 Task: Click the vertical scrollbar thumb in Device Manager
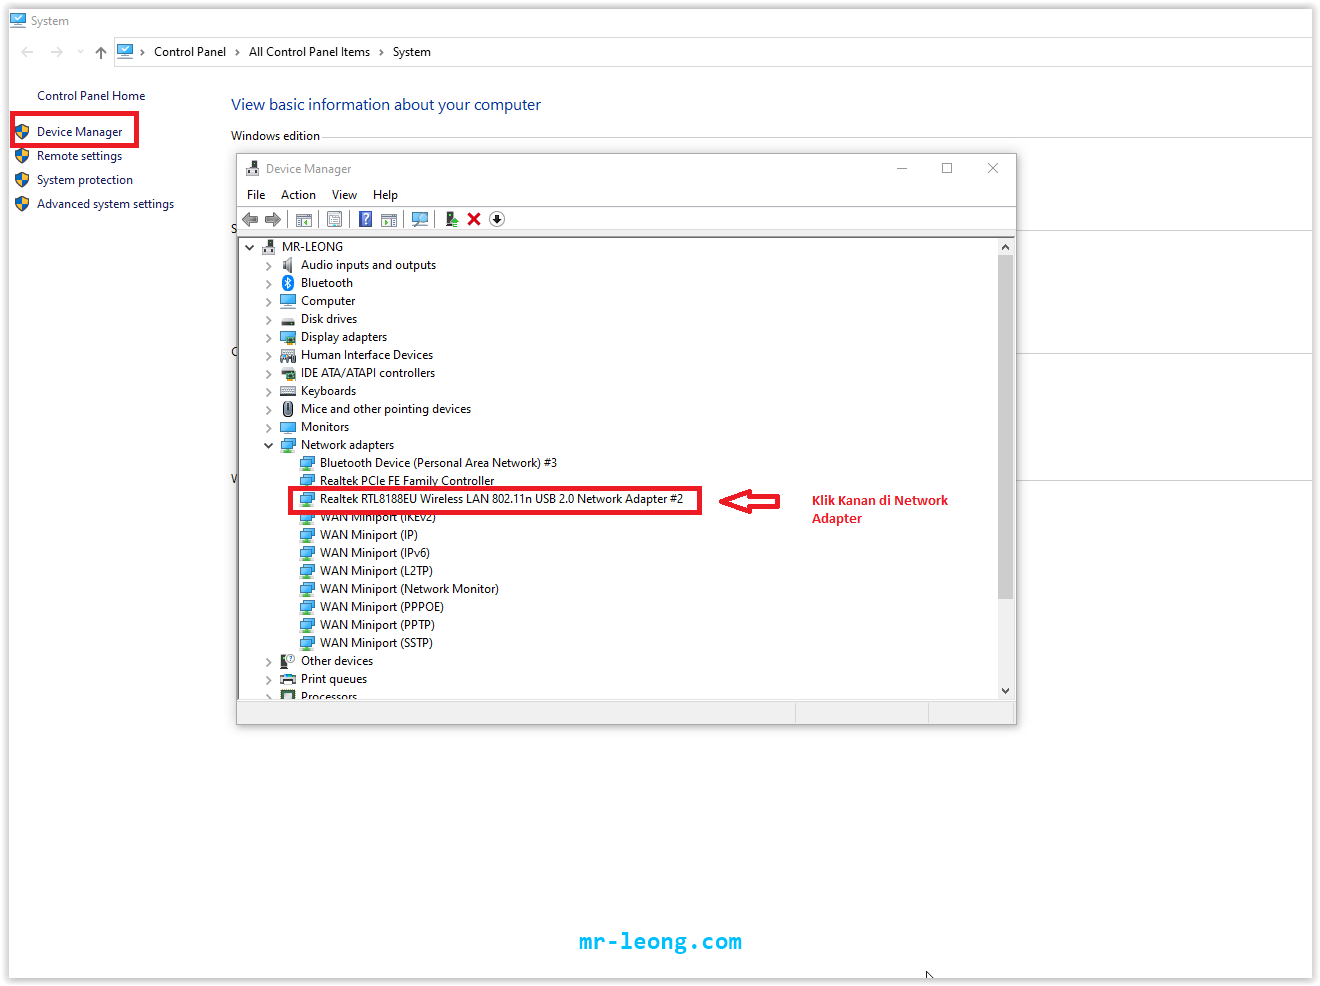[x=1005, y=427]
